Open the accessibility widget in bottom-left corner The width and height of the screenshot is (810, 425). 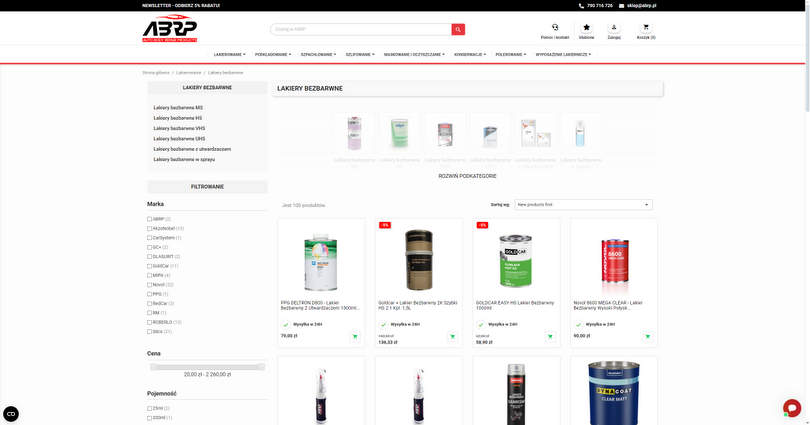tap(11, 414)
